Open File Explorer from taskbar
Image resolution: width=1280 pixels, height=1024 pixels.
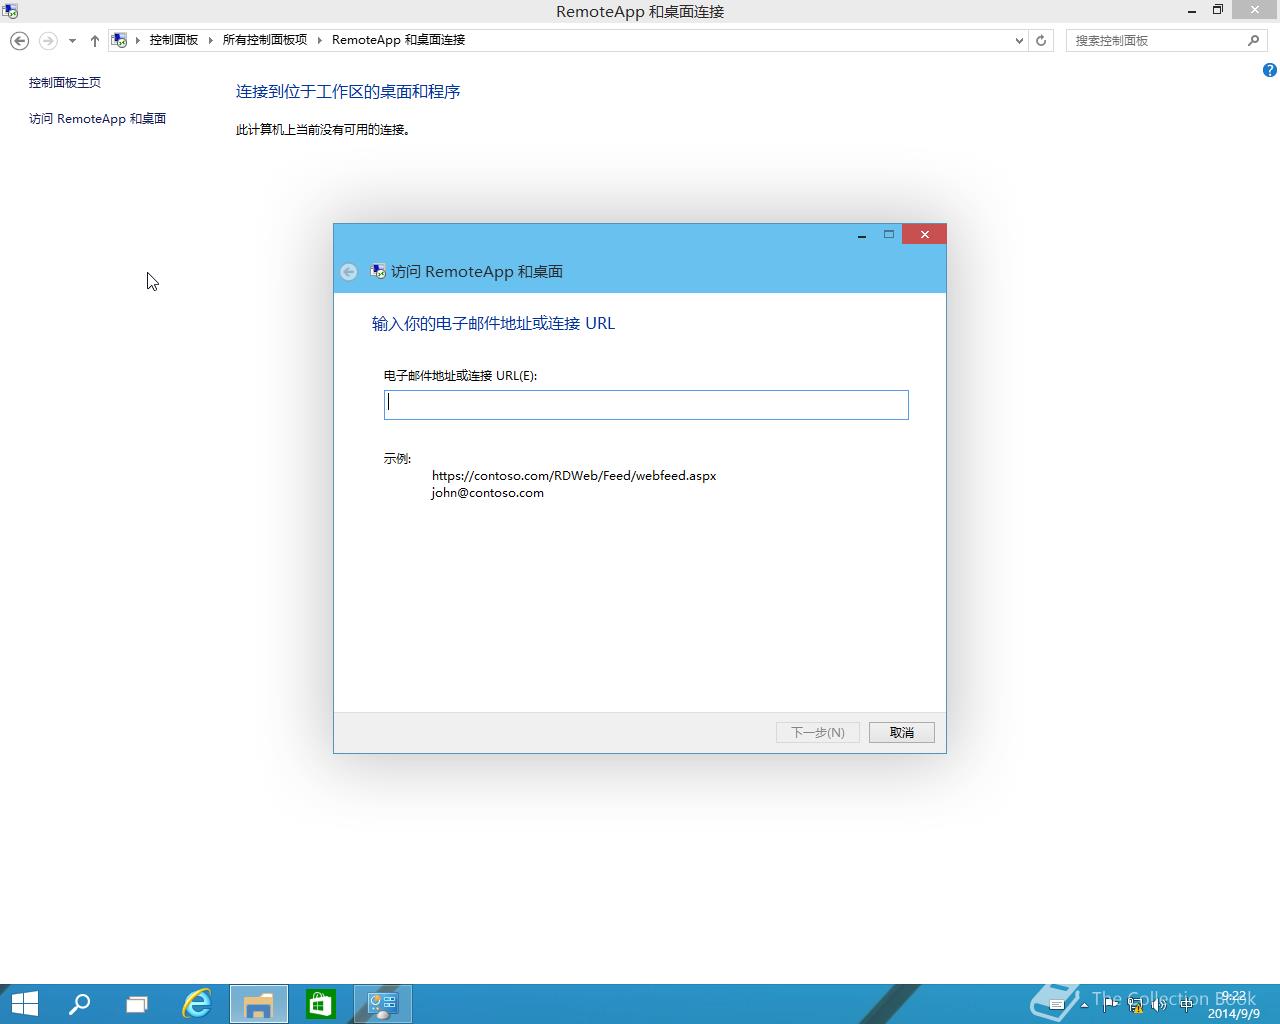(259, 1004)
